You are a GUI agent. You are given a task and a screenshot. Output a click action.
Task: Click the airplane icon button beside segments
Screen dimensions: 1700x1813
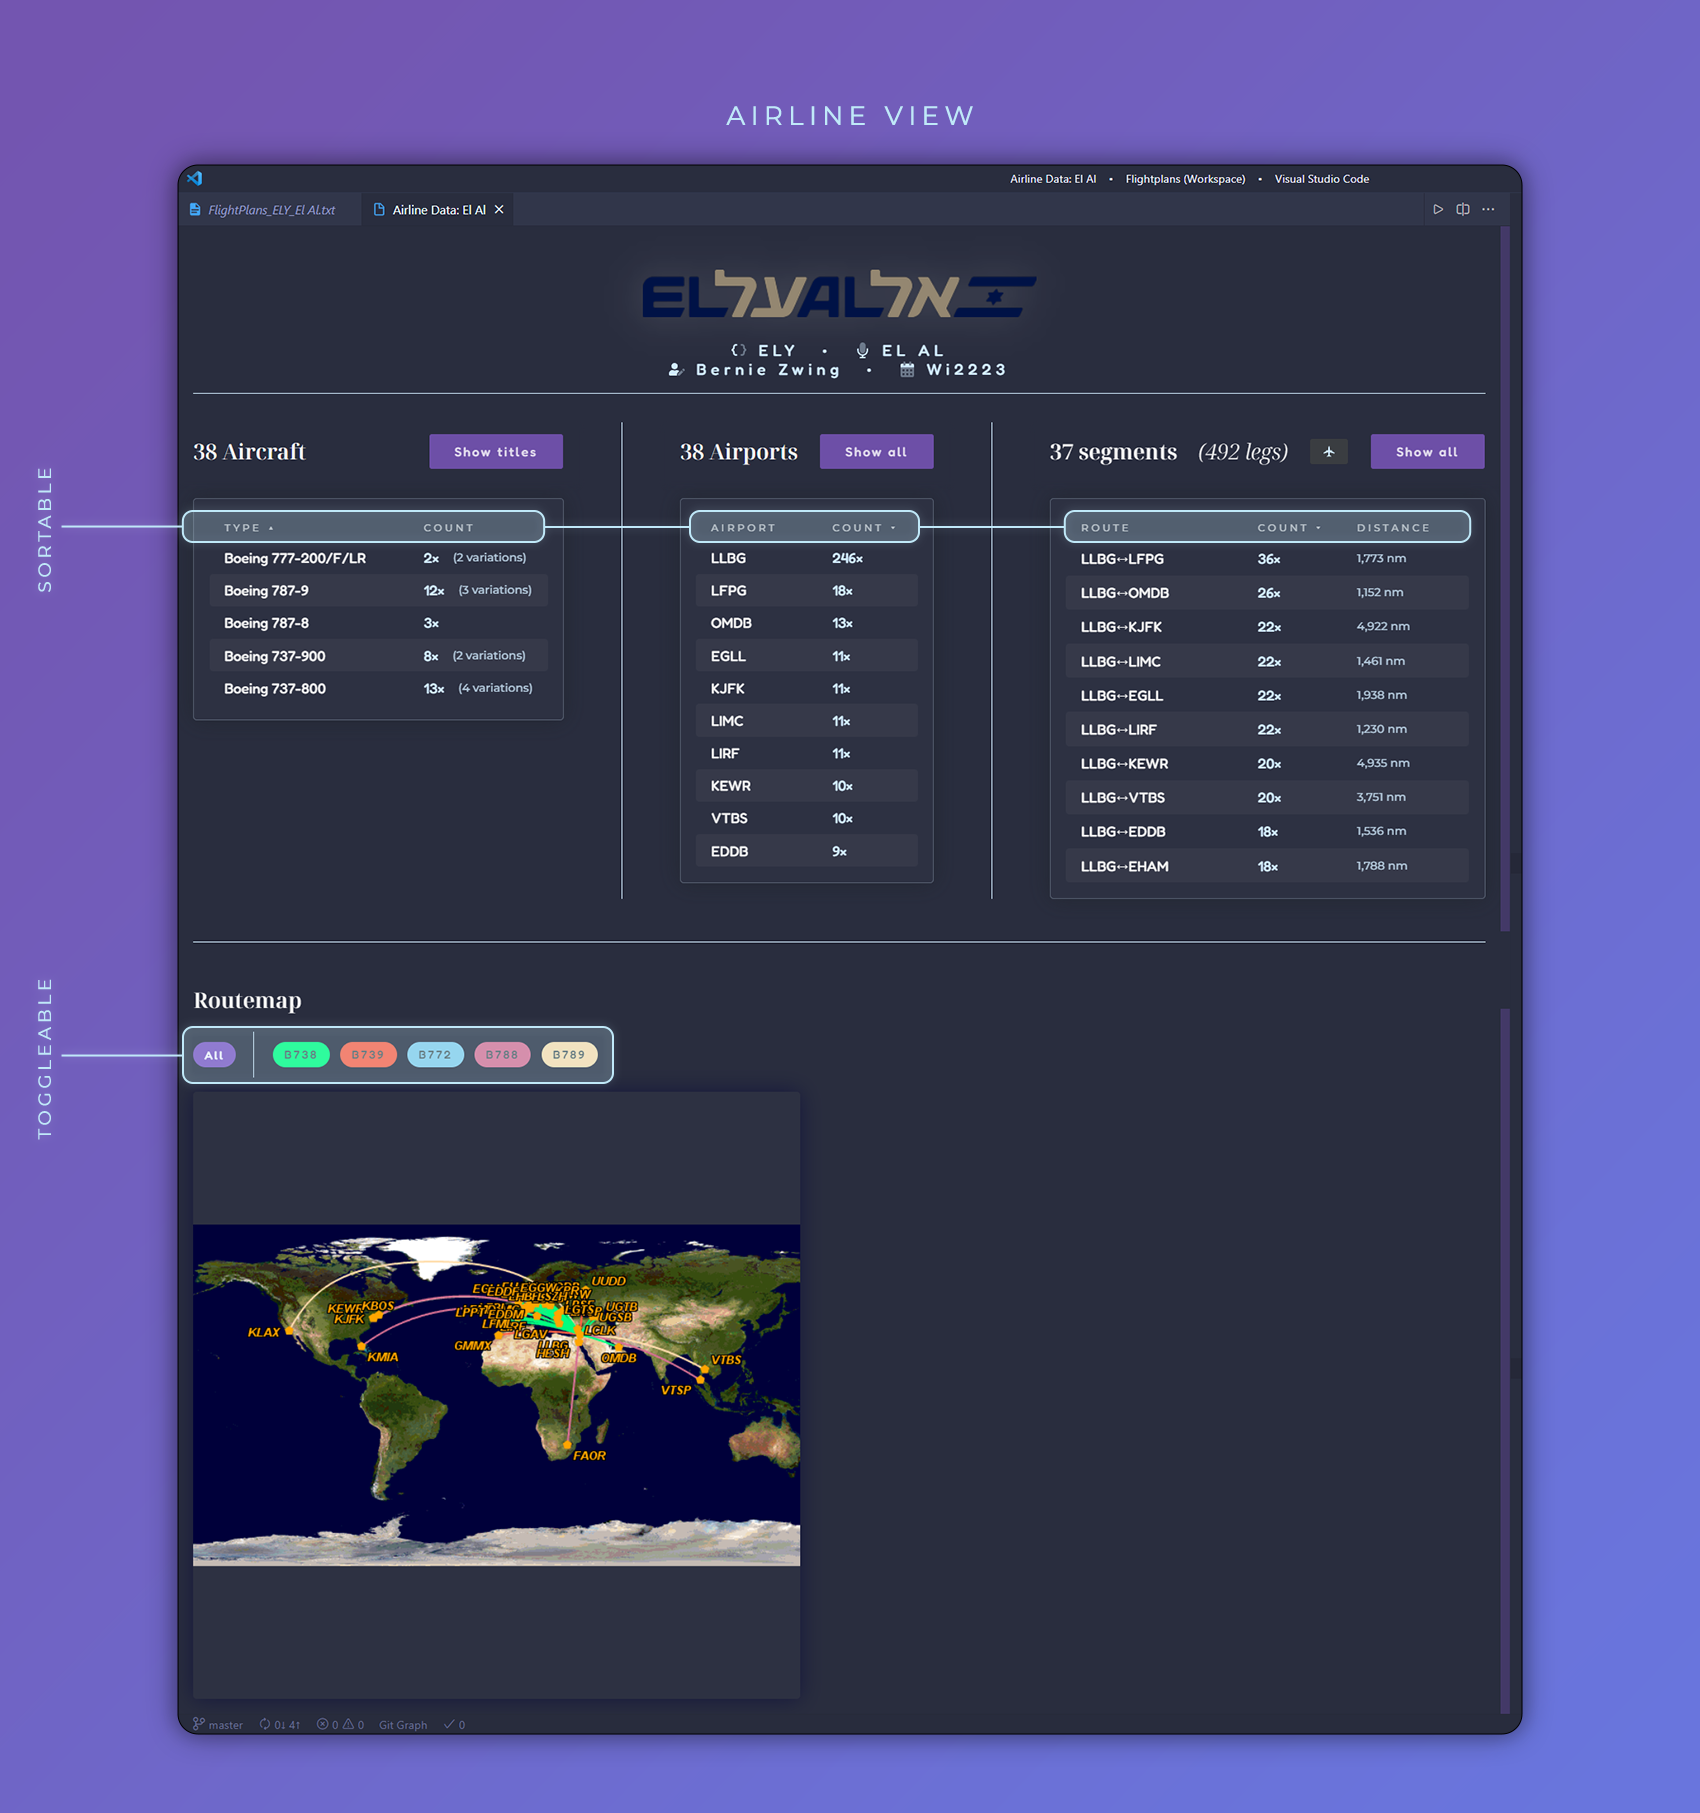pos(1329,452)
